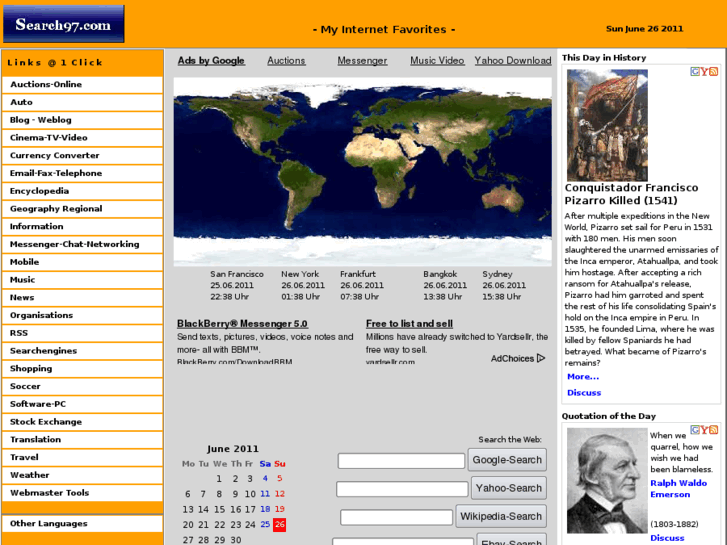The height and width of the screenshot is (545, 727).
Task: Open the Auctions-Online category
Action: tap(83, 84)
